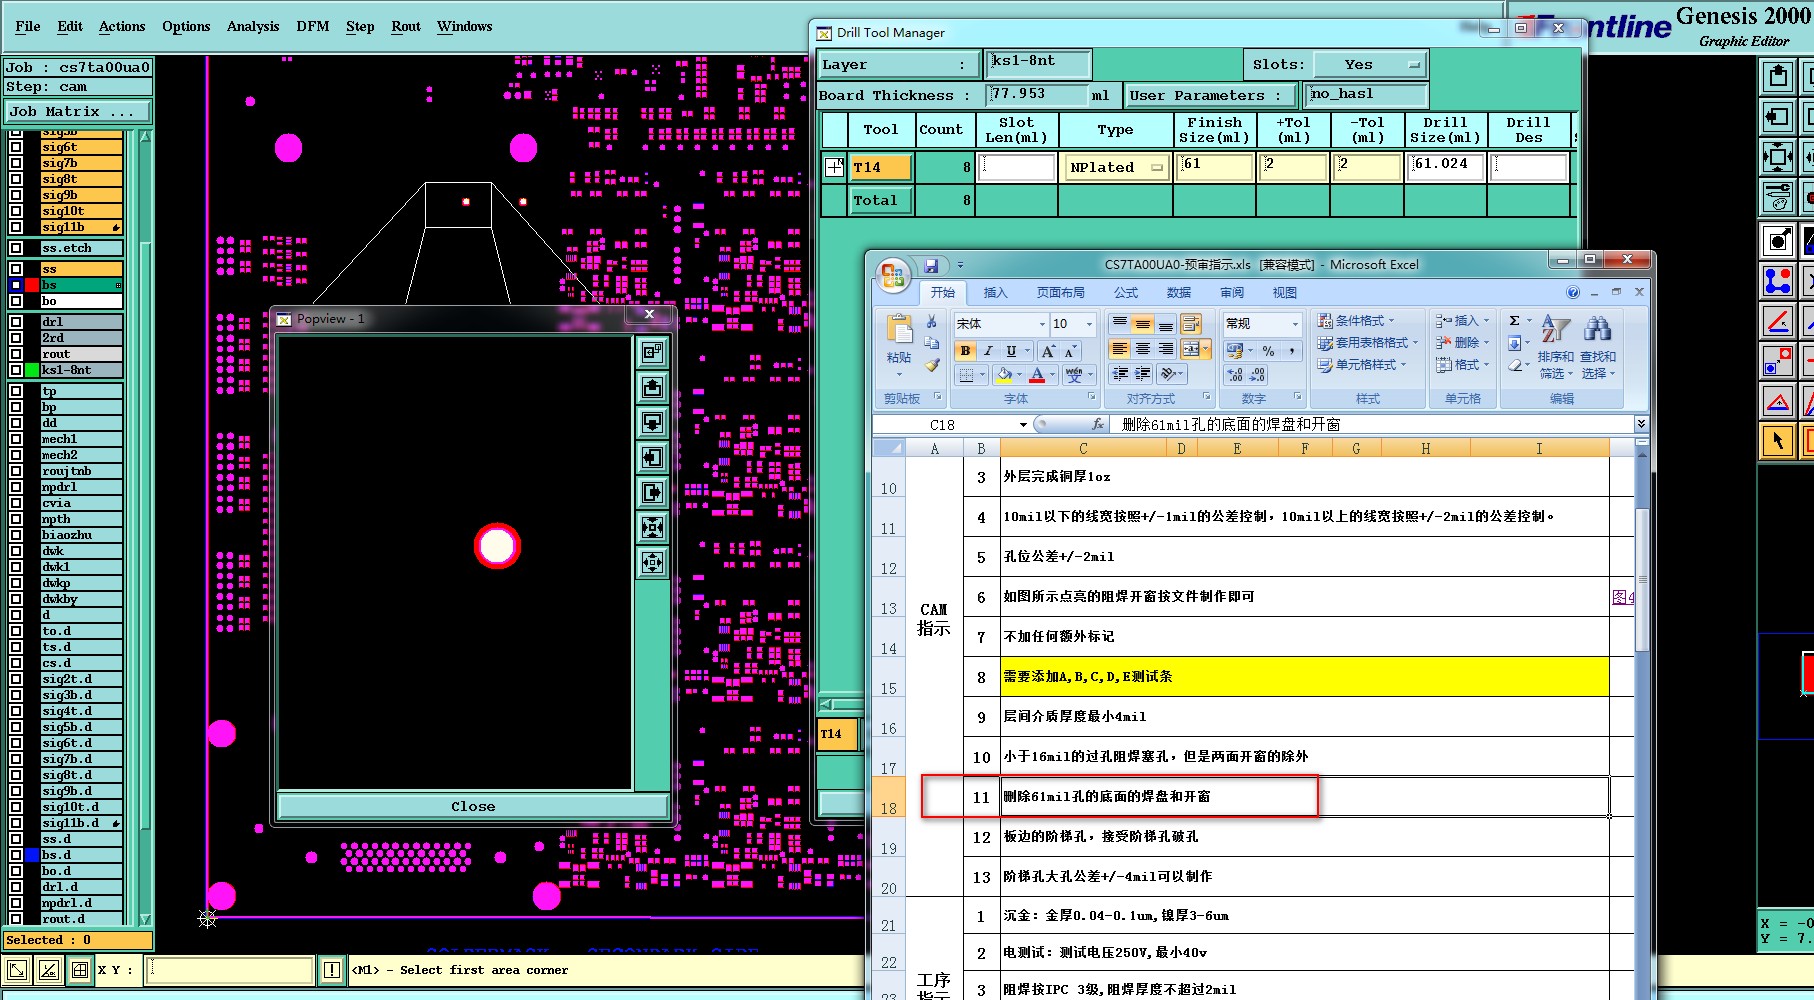Click the Excel Office button
Screen dimensions: 1814x1000
point(893,275)
